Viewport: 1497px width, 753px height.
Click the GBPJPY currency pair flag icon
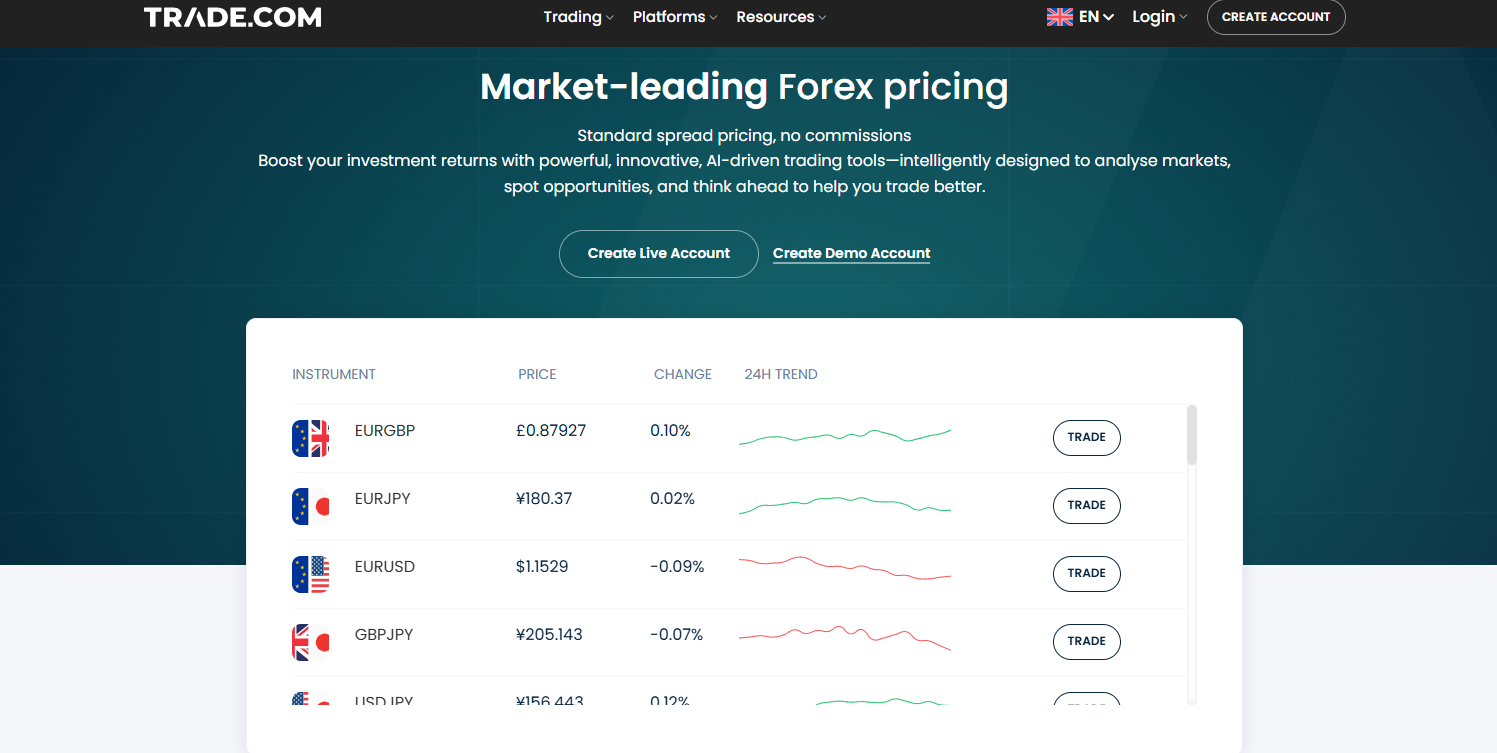(x=310, y=643)
